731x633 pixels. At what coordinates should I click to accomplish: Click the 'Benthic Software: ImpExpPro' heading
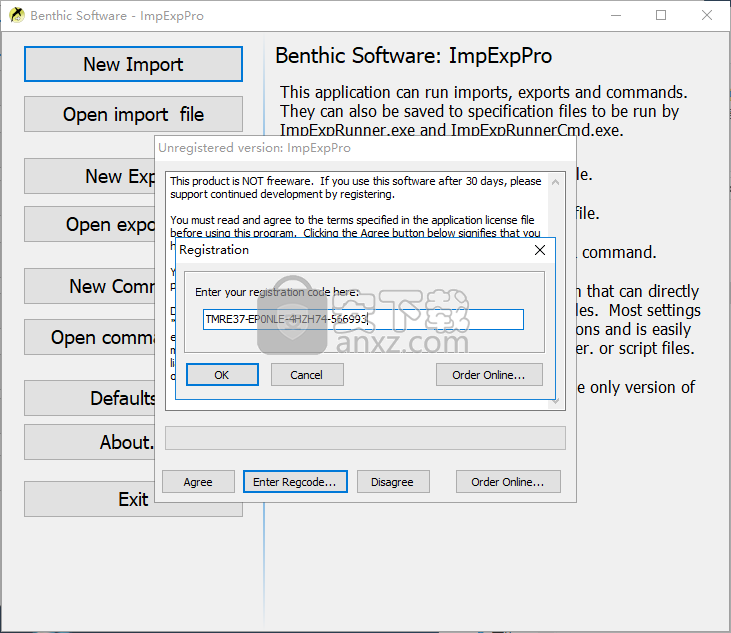coord(414,56)
